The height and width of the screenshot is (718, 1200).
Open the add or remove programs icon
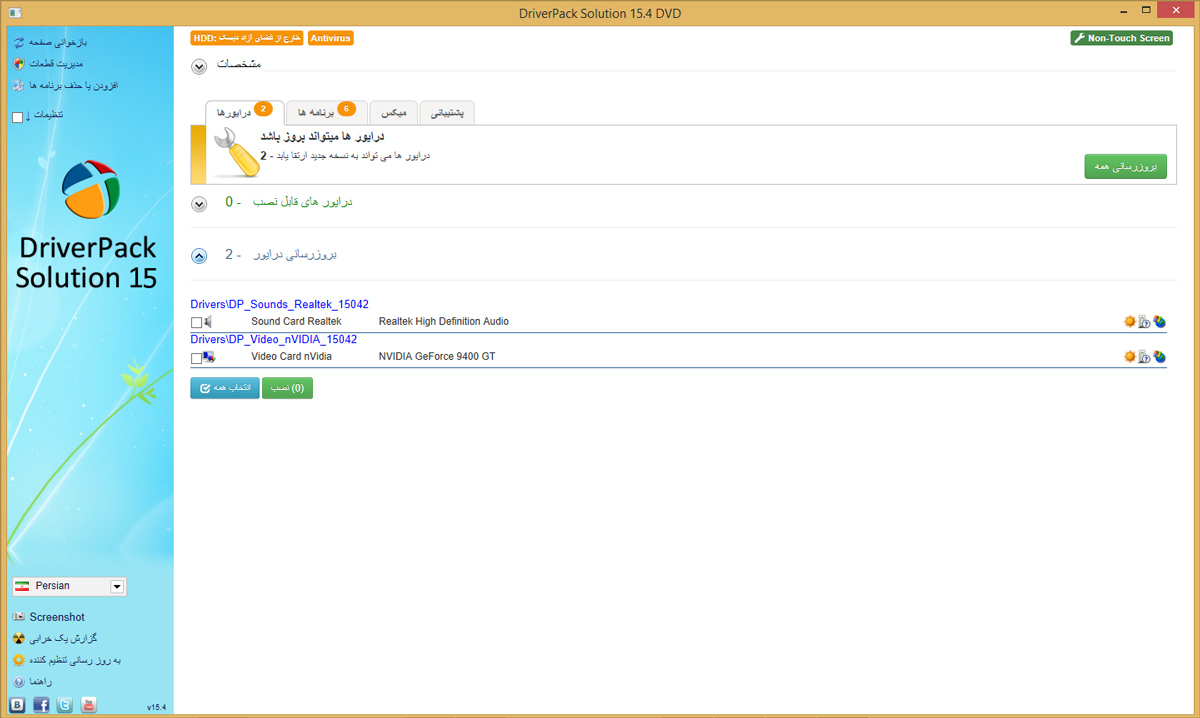tap(18, 86)
